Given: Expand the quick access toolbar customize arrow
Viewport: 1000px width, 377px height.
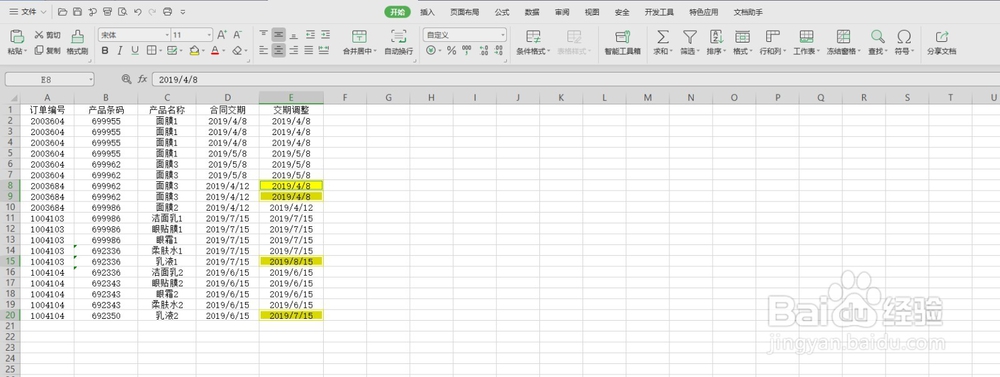Looking at the screenshot, I should tap(183, 12).
